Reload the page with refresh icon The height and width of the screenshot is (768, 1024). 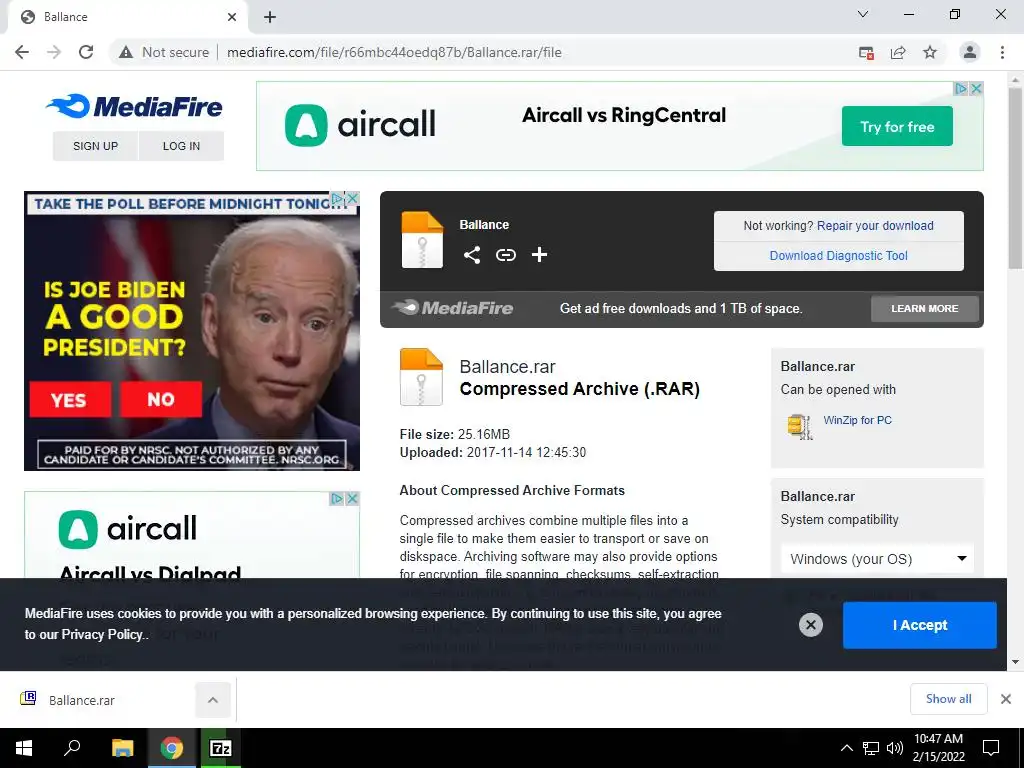tap(86, 52)
